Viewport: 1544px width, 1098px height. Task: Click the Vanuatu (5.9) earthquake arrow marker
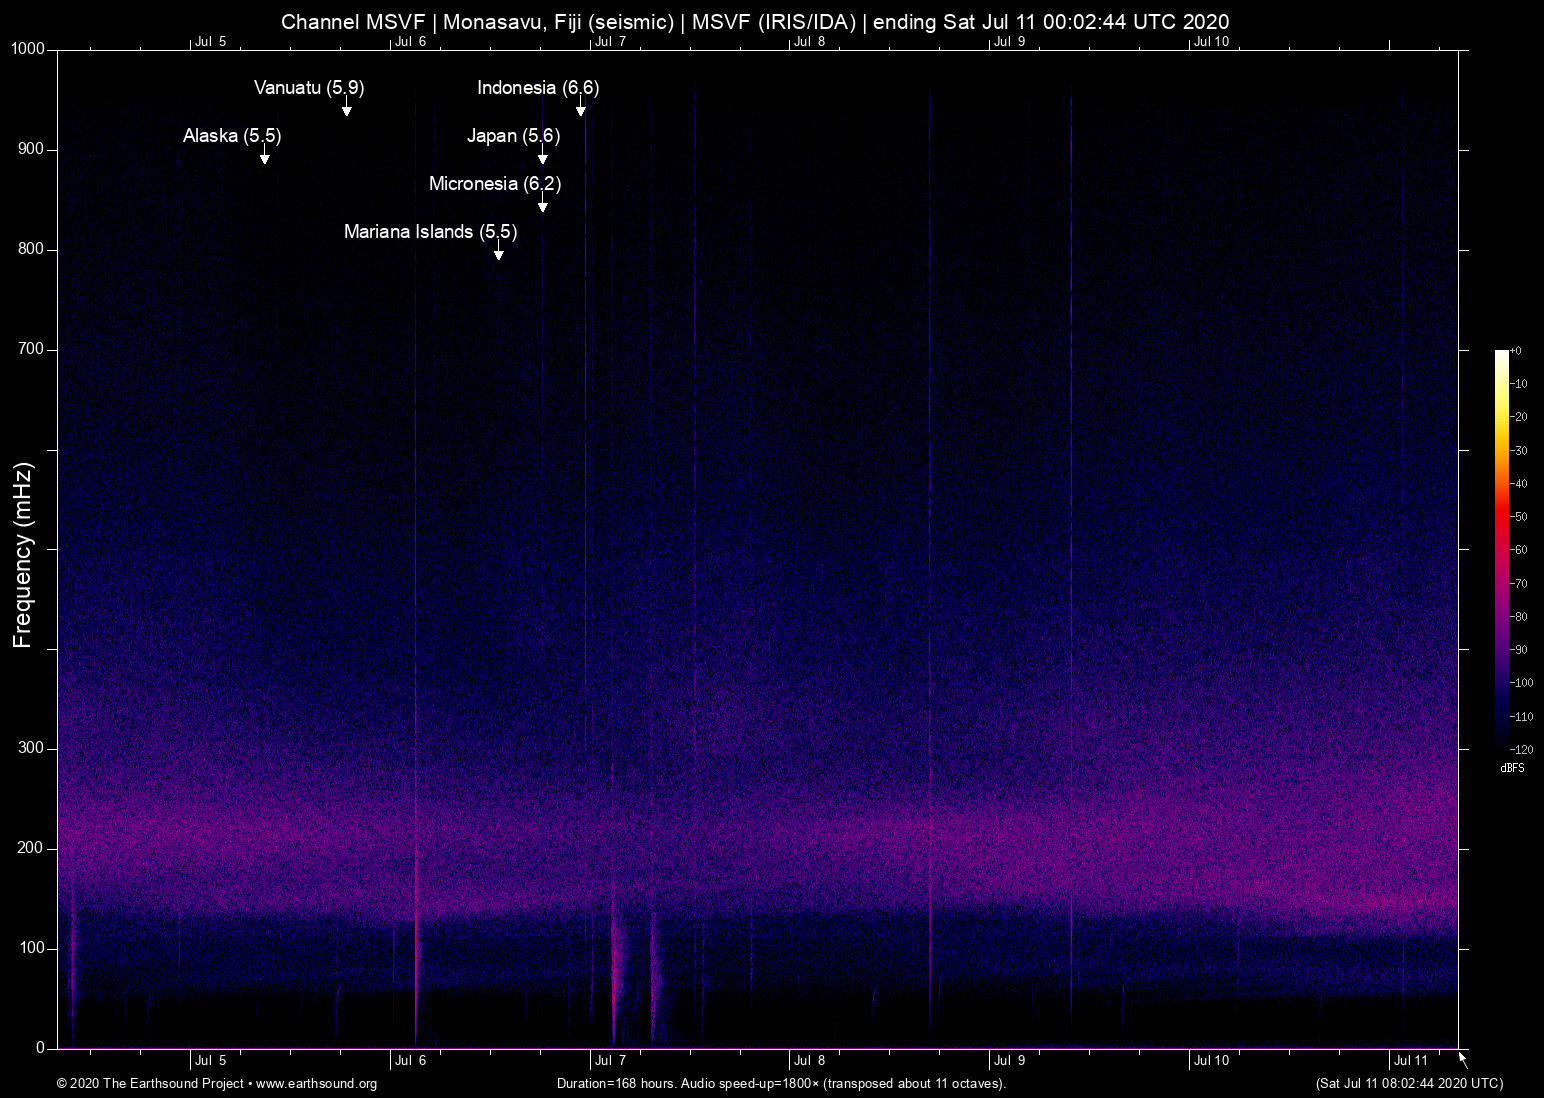point(347,108)
